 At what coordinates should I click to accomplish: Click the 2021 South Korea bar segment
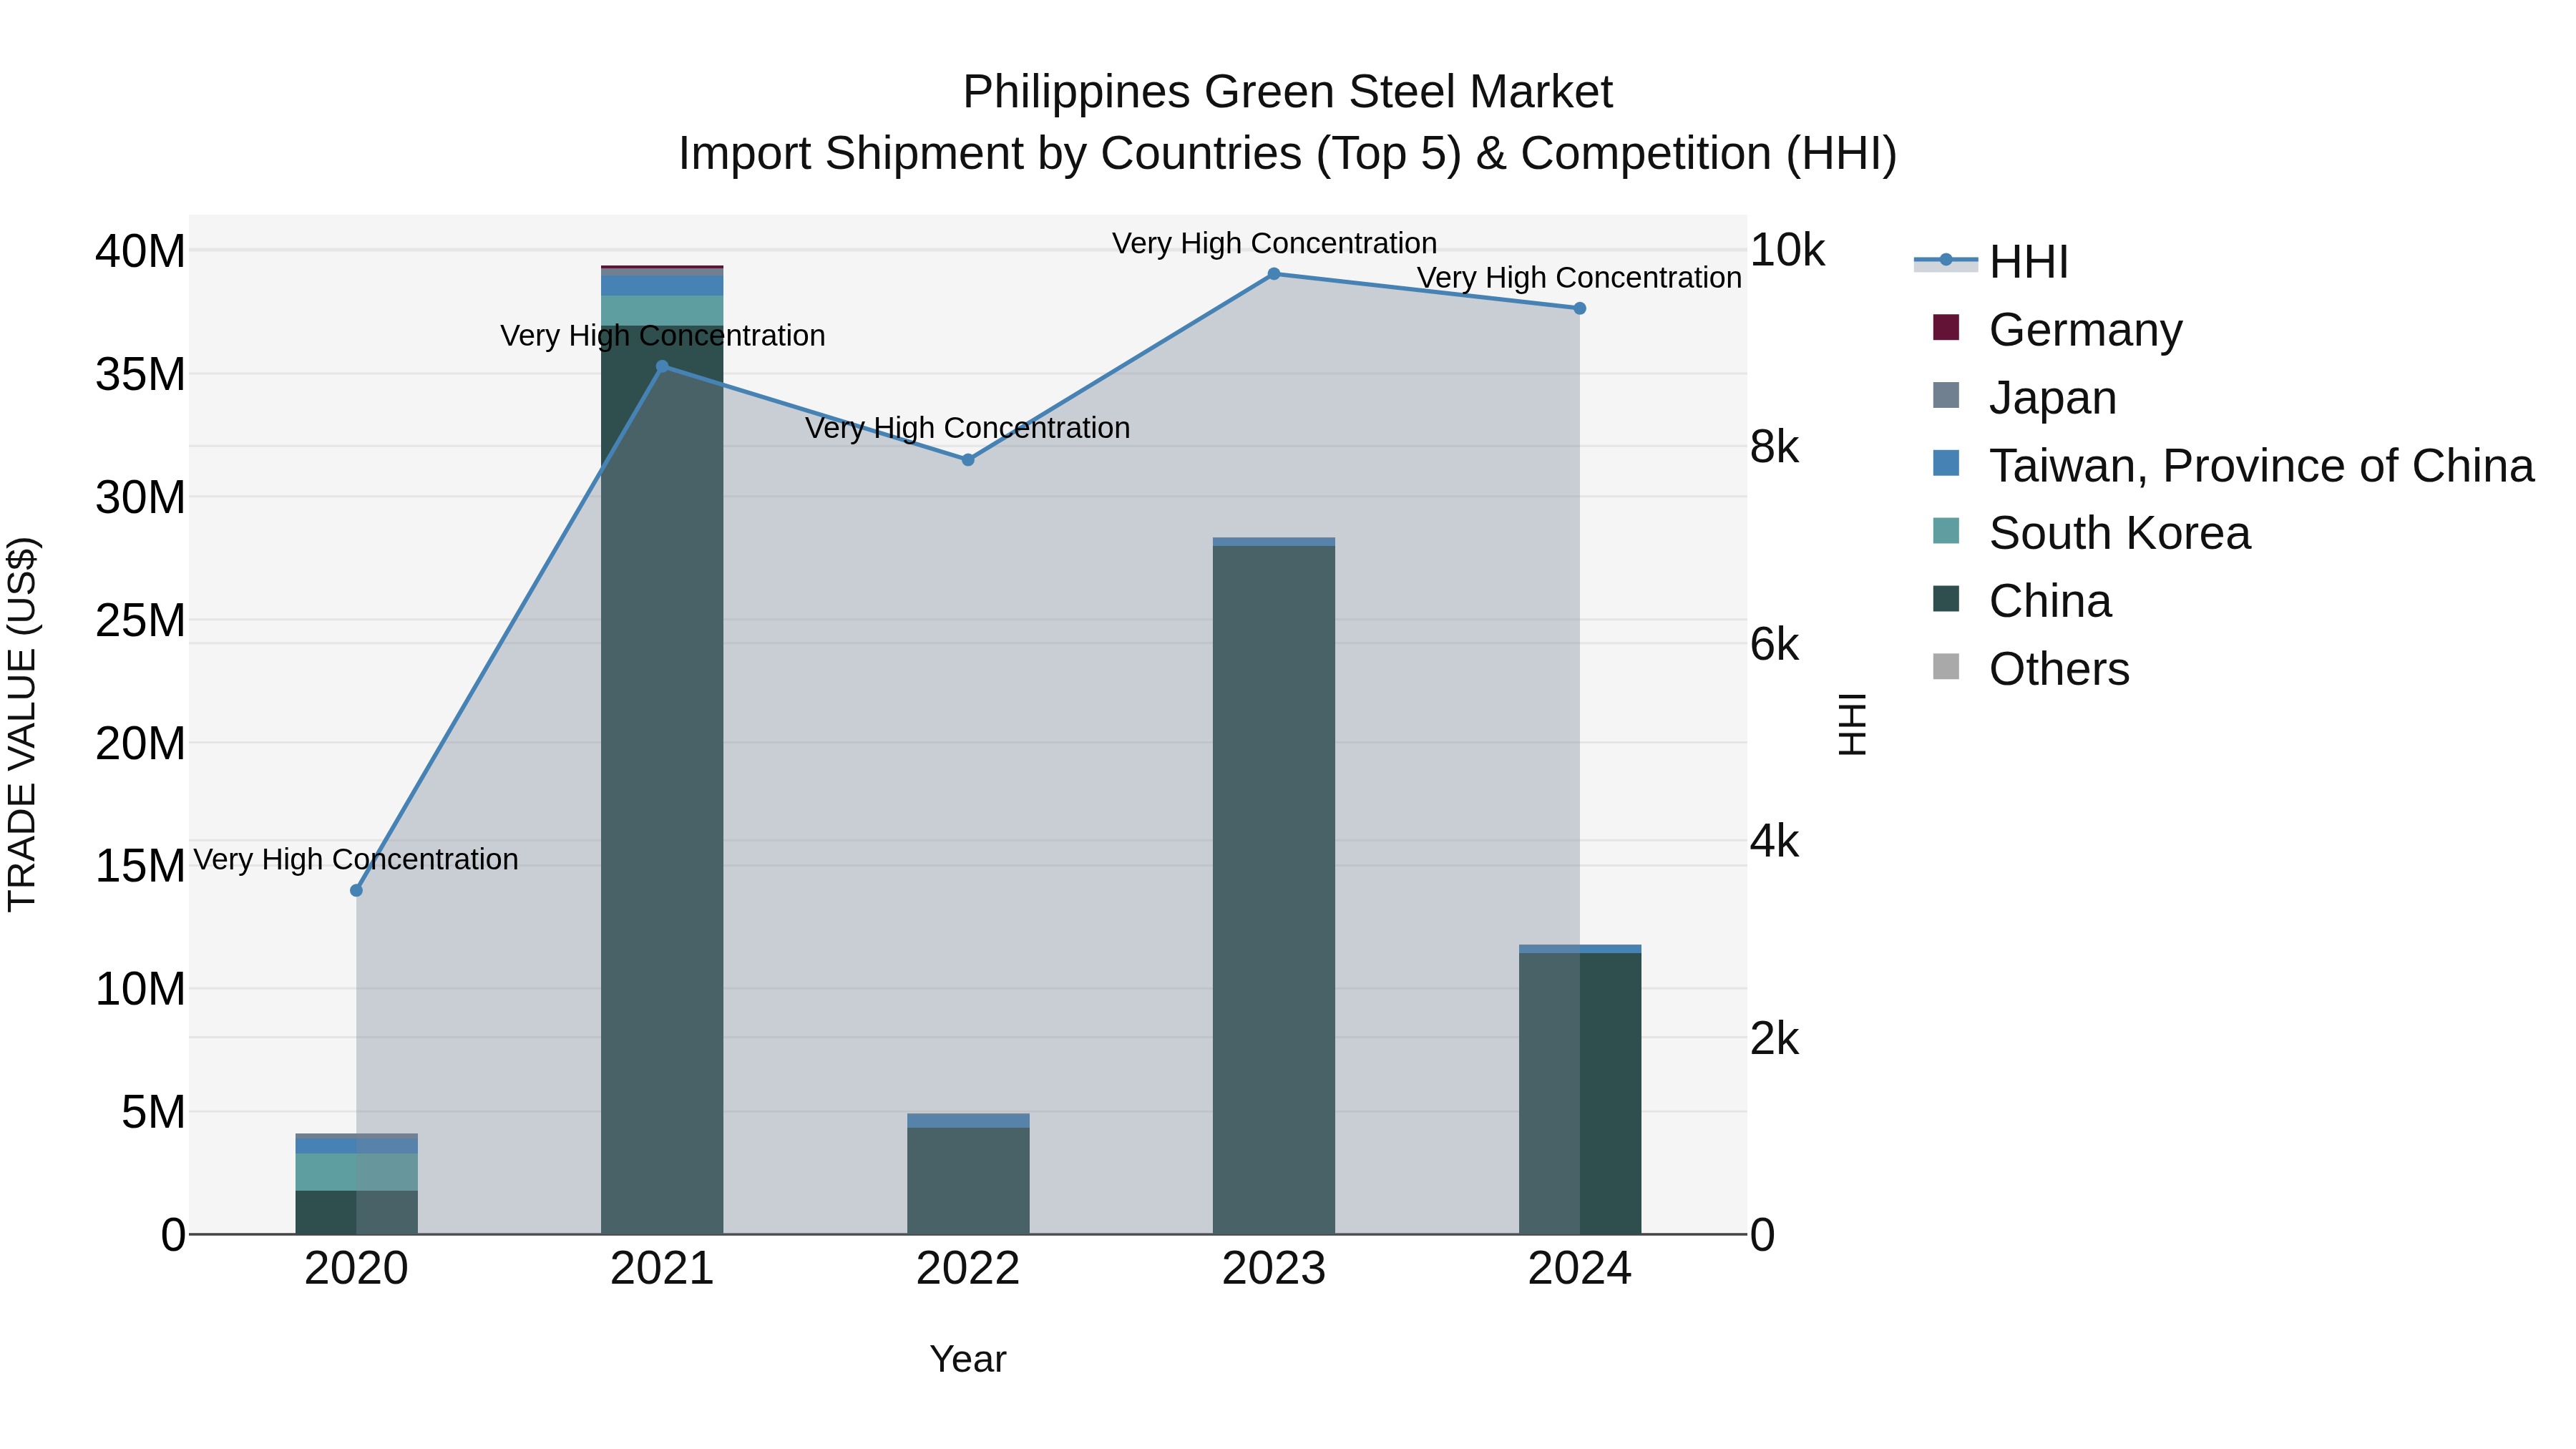[662, 310]
